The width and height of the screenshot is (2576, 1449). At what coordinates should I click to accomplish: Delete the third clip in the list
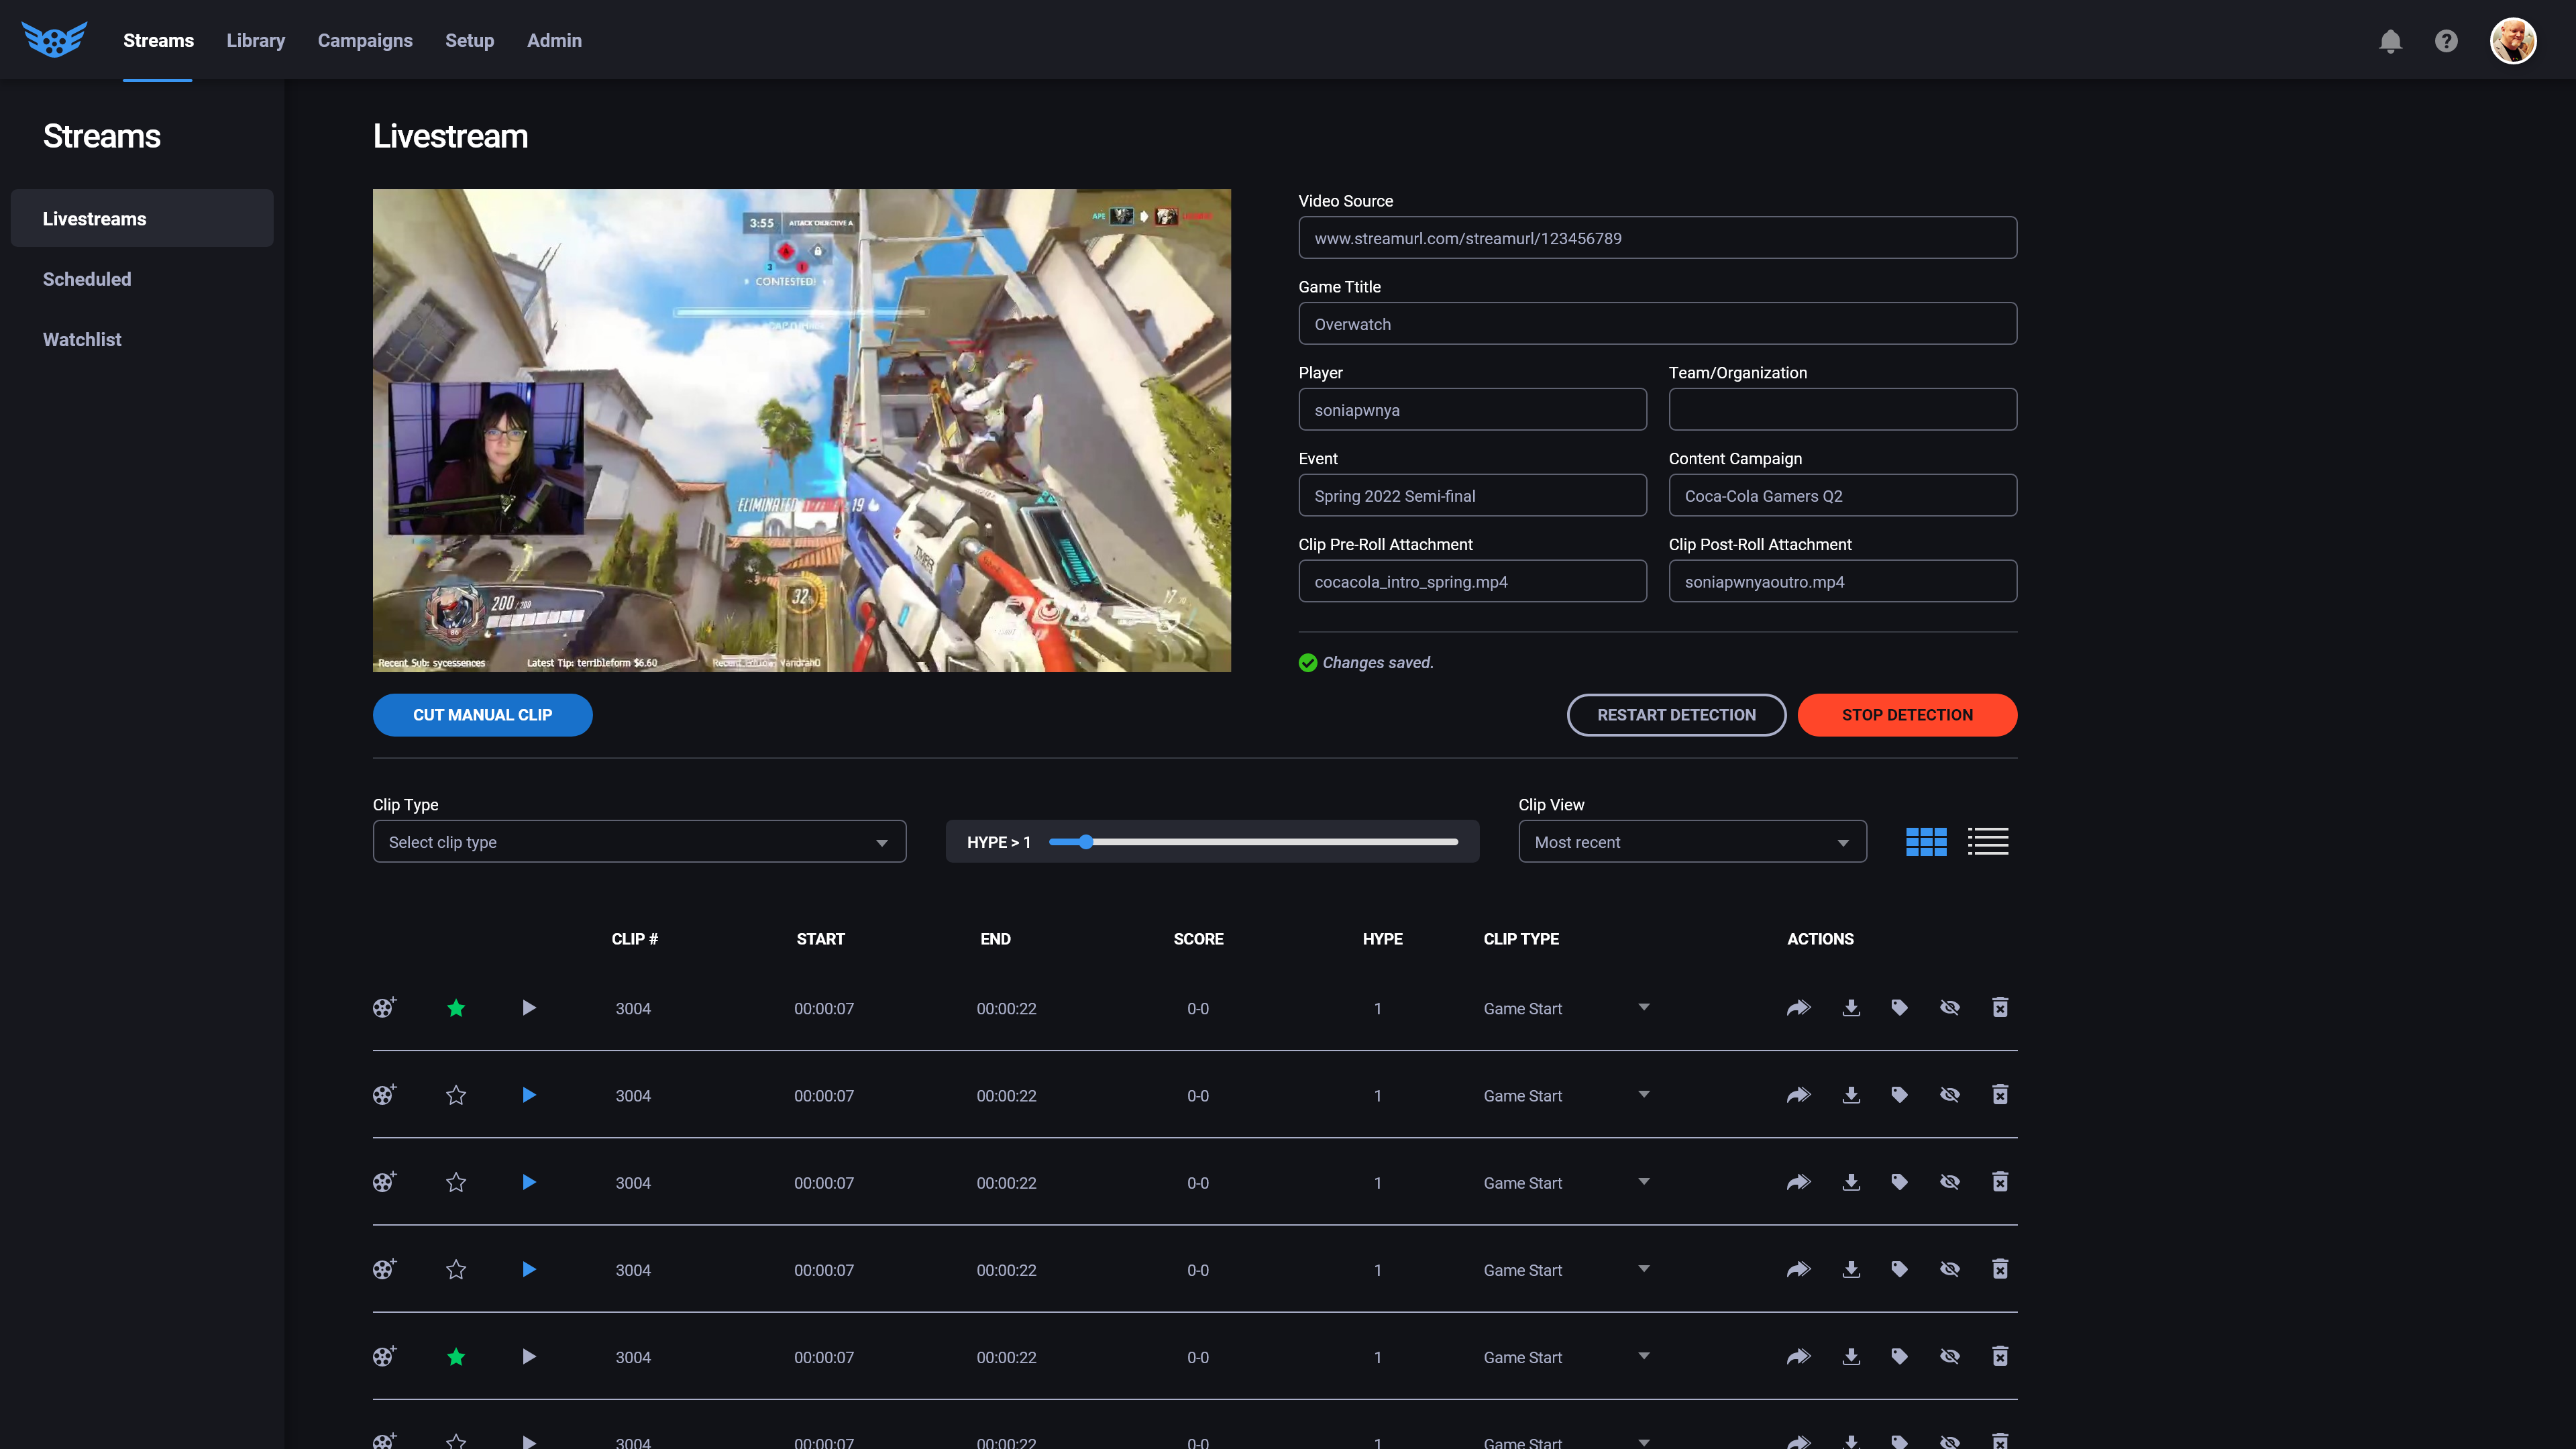(2000, 1182)
